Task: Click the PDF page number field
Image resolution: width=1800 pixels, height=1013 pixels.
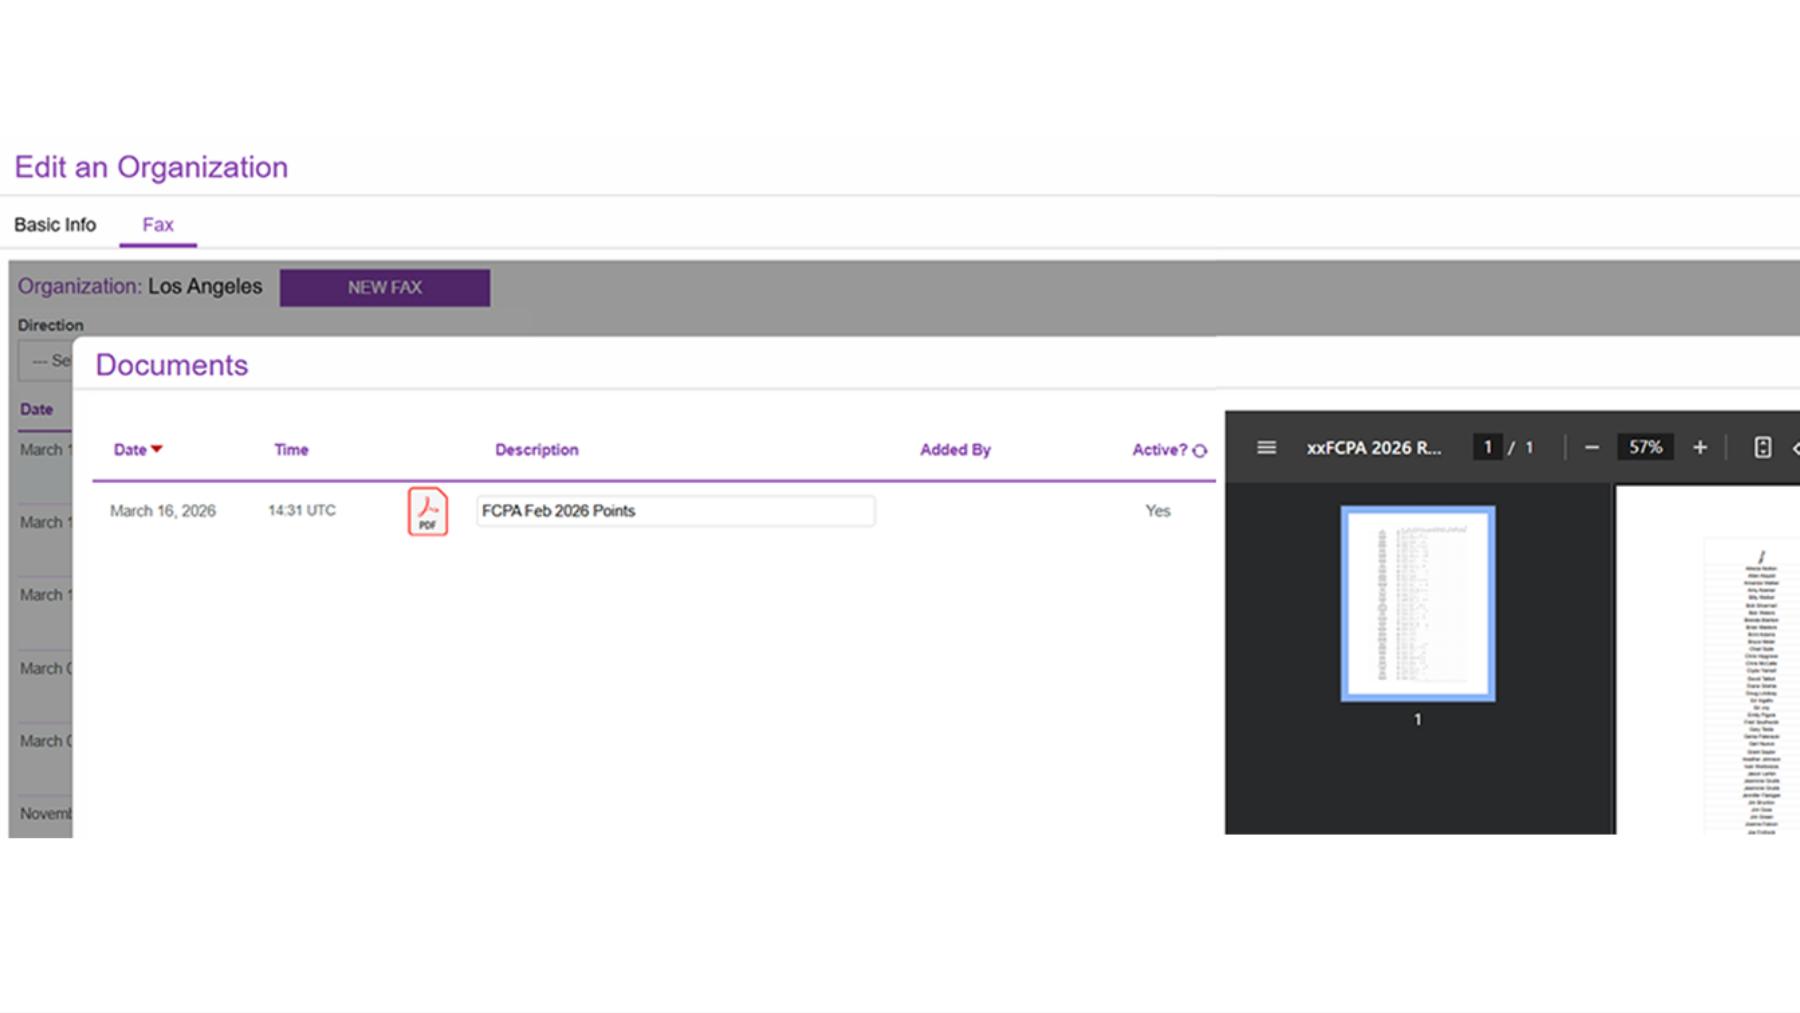Action: [1487, 447]
